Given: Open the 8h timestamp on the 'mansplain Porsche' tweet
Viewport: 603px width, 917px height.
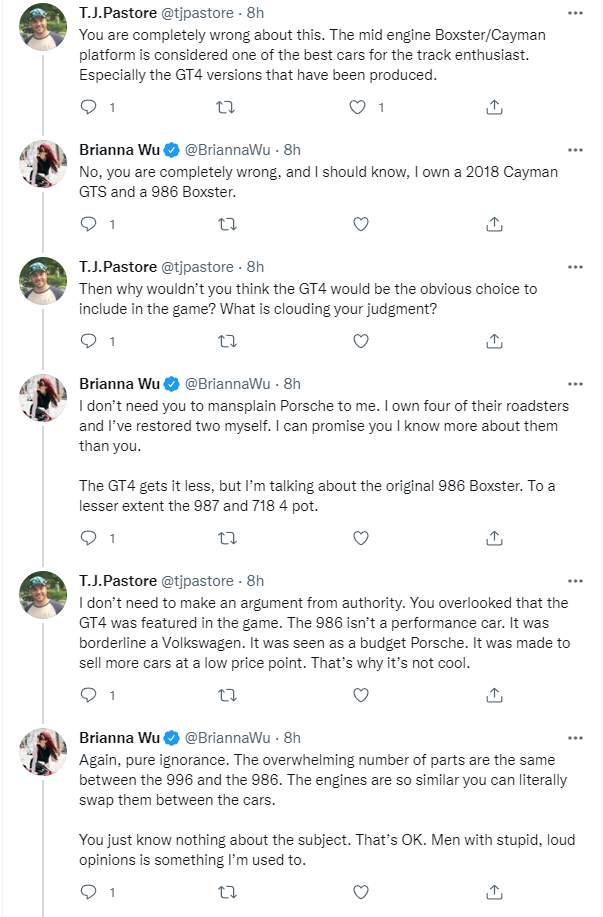Looking at the screenshot, I should coord(292,384).
